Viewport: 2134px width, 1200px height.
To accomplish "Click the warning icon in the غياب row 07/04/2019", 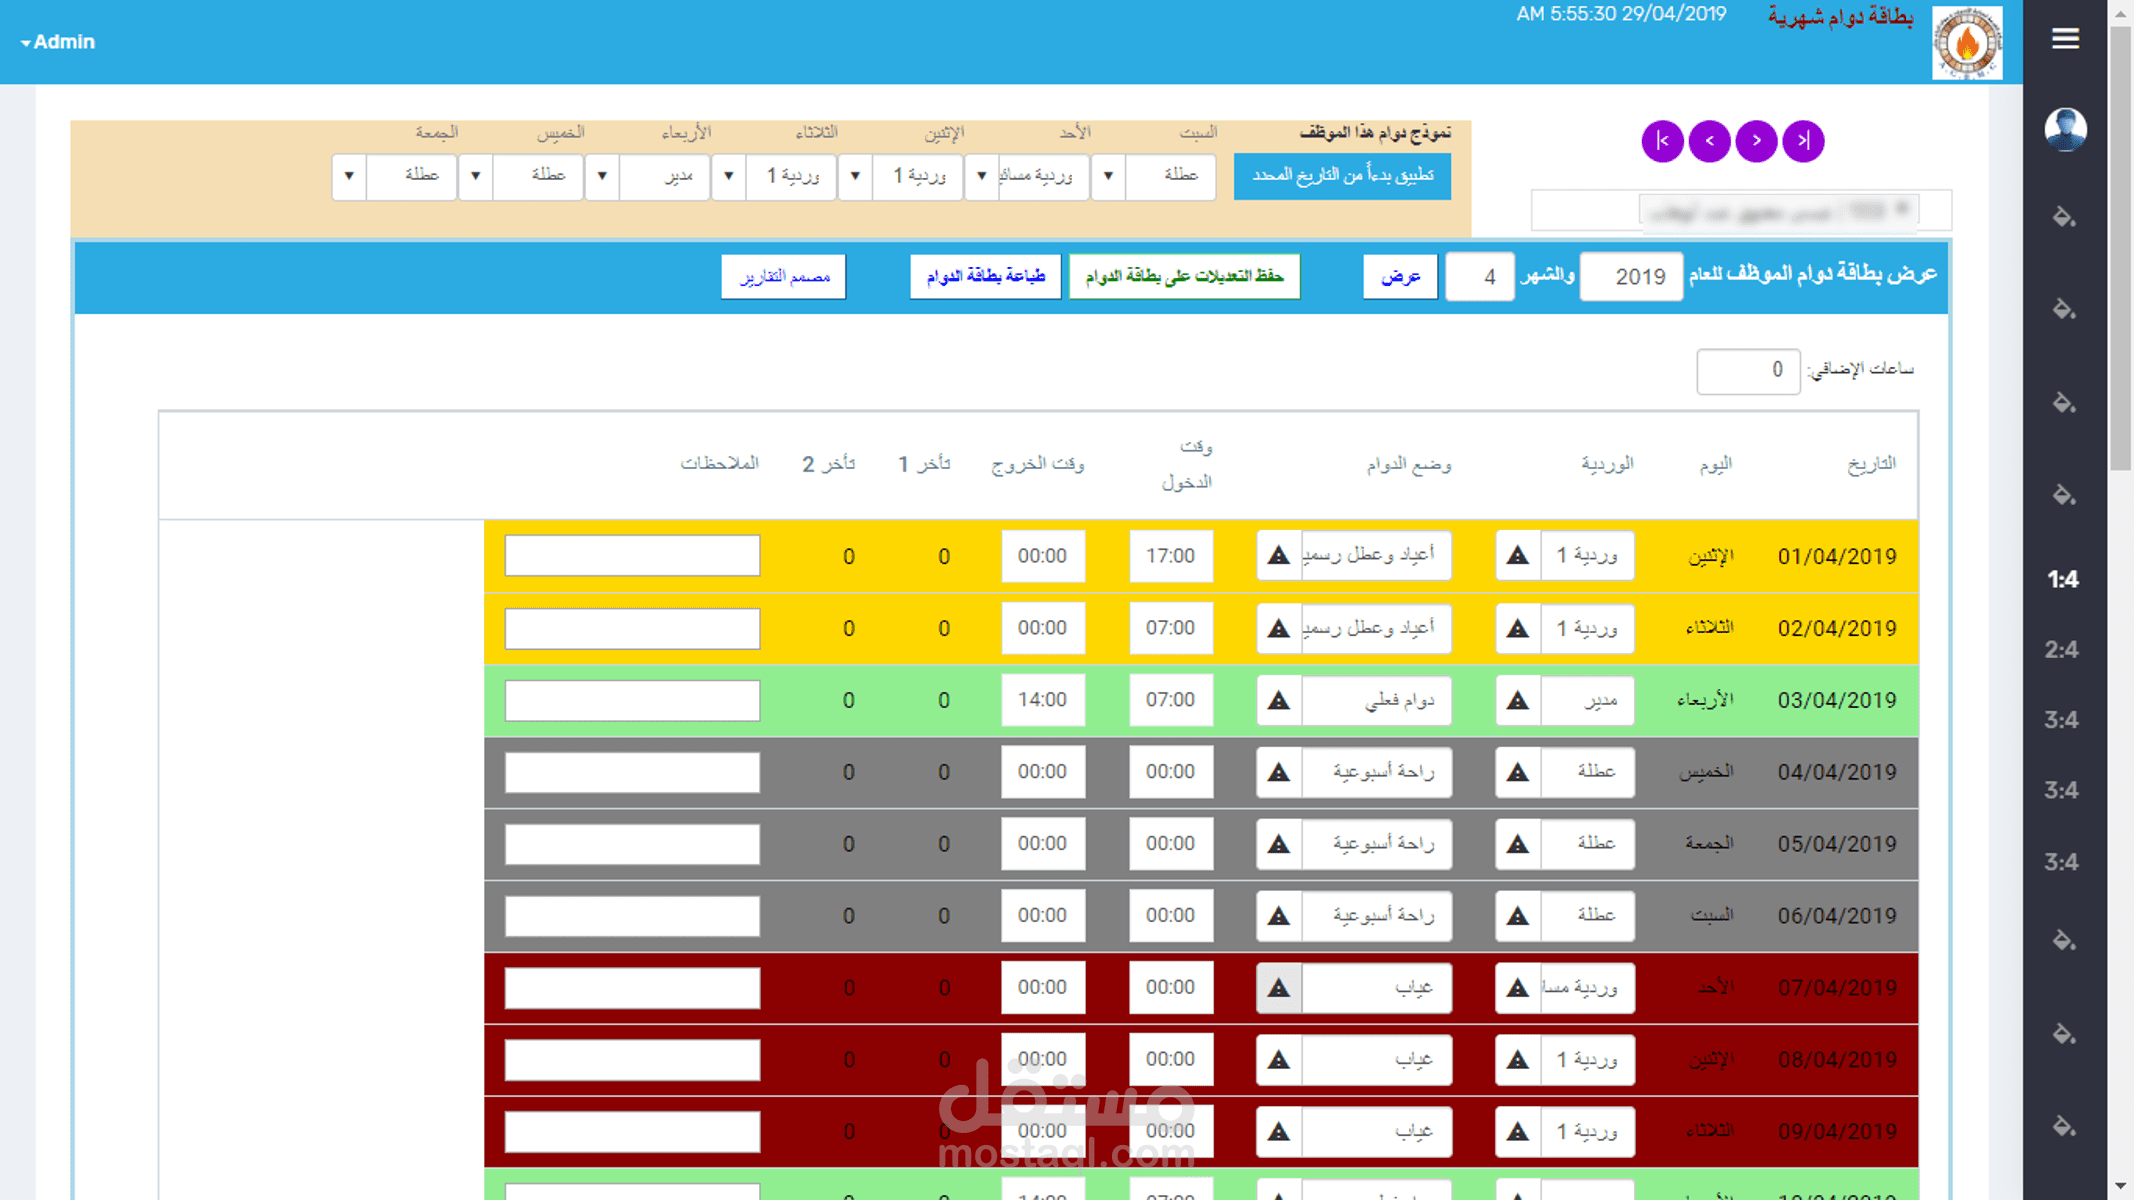I will 1278,987.
